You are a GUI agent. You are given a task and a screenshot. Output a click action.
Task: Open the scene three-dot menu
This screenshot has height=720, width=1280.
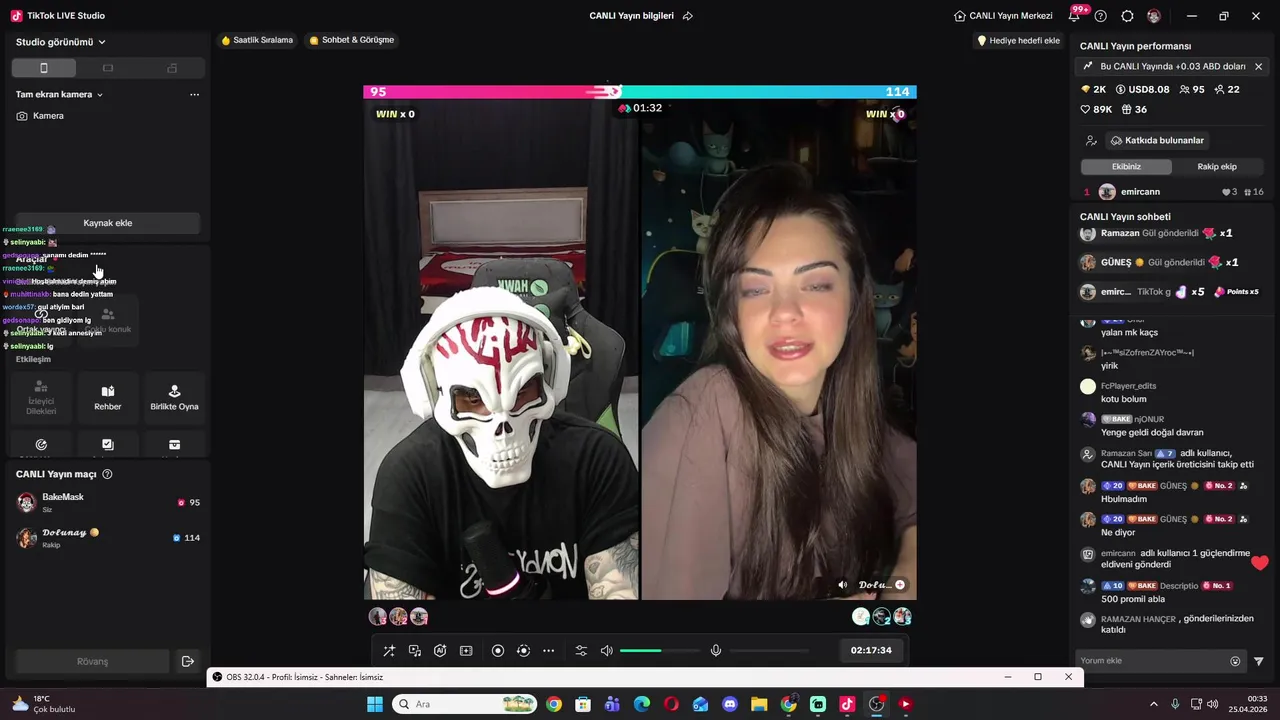tap(194, 95)
